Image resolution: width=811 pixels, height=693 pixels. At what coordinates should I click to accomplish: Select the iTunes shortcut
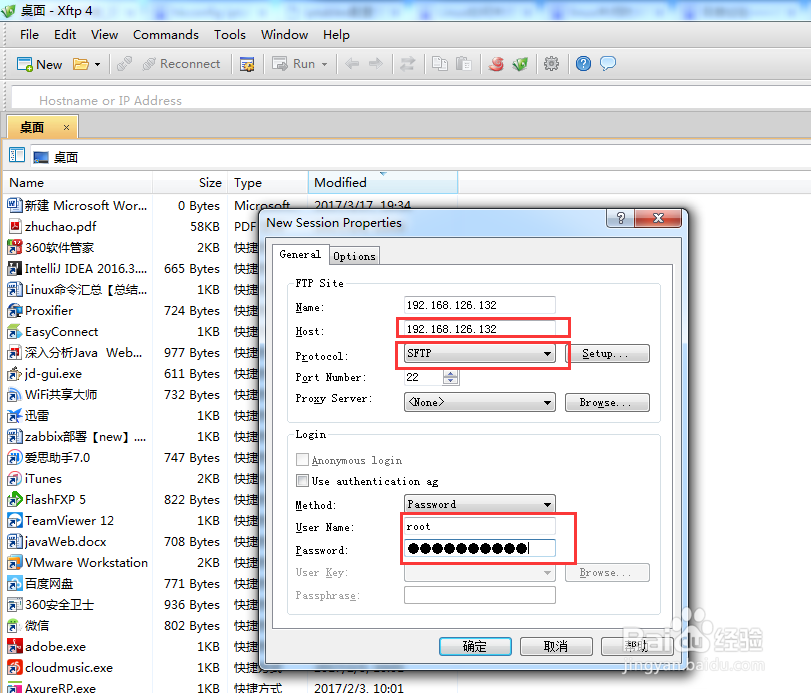click(43, 479)
